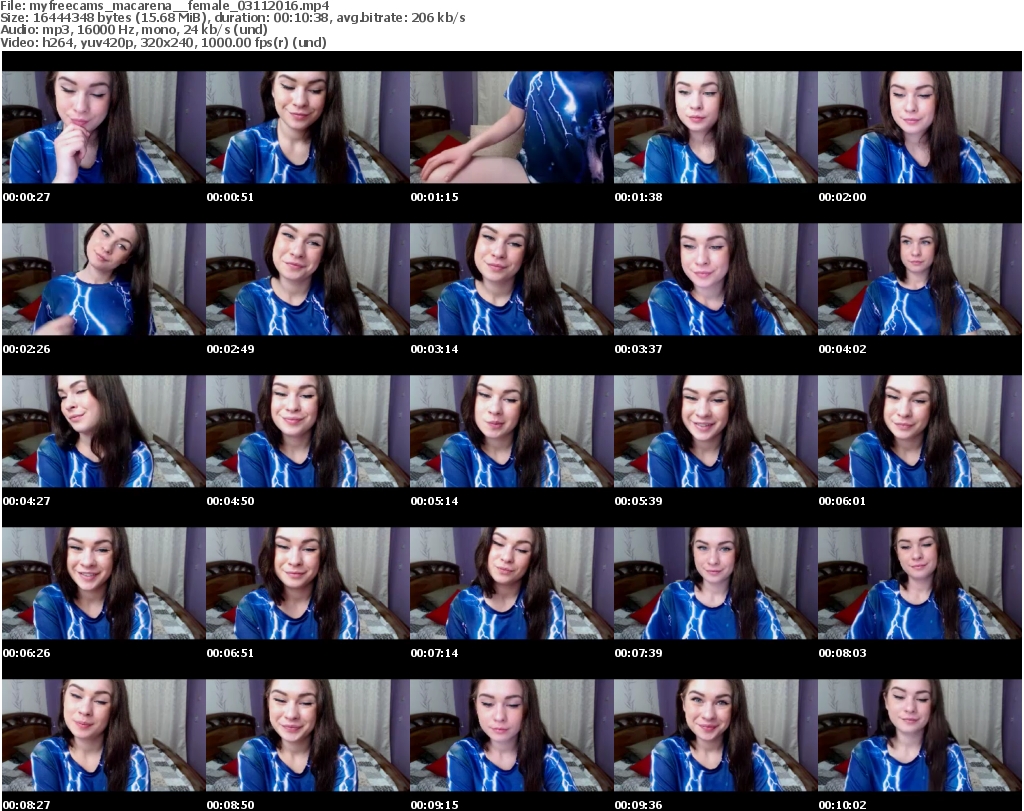Screen dimensions: 1024x811
Task: Select the thumbnail above timestamp 00:04:27
Action: [103, 432]
